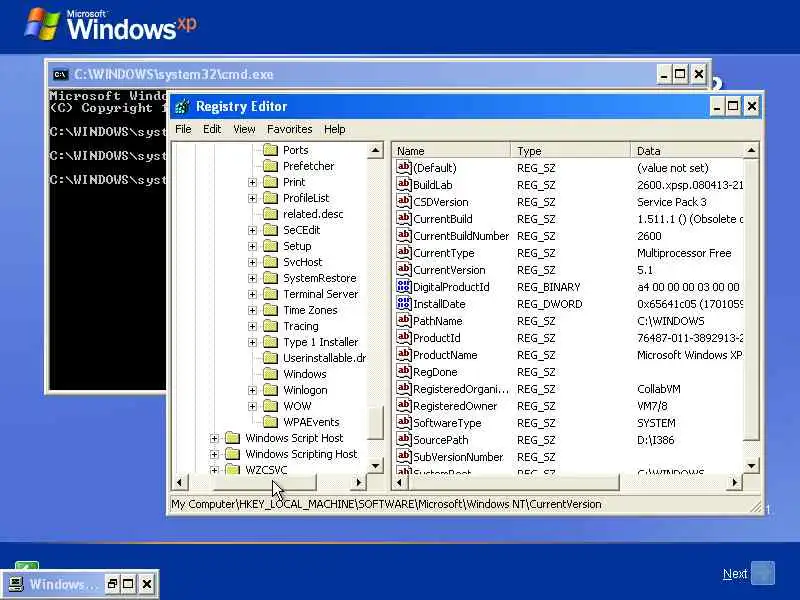This screenshot has height=600, width=800.
Task: Select the CurrentVersion value name
Action: [449, 270]
